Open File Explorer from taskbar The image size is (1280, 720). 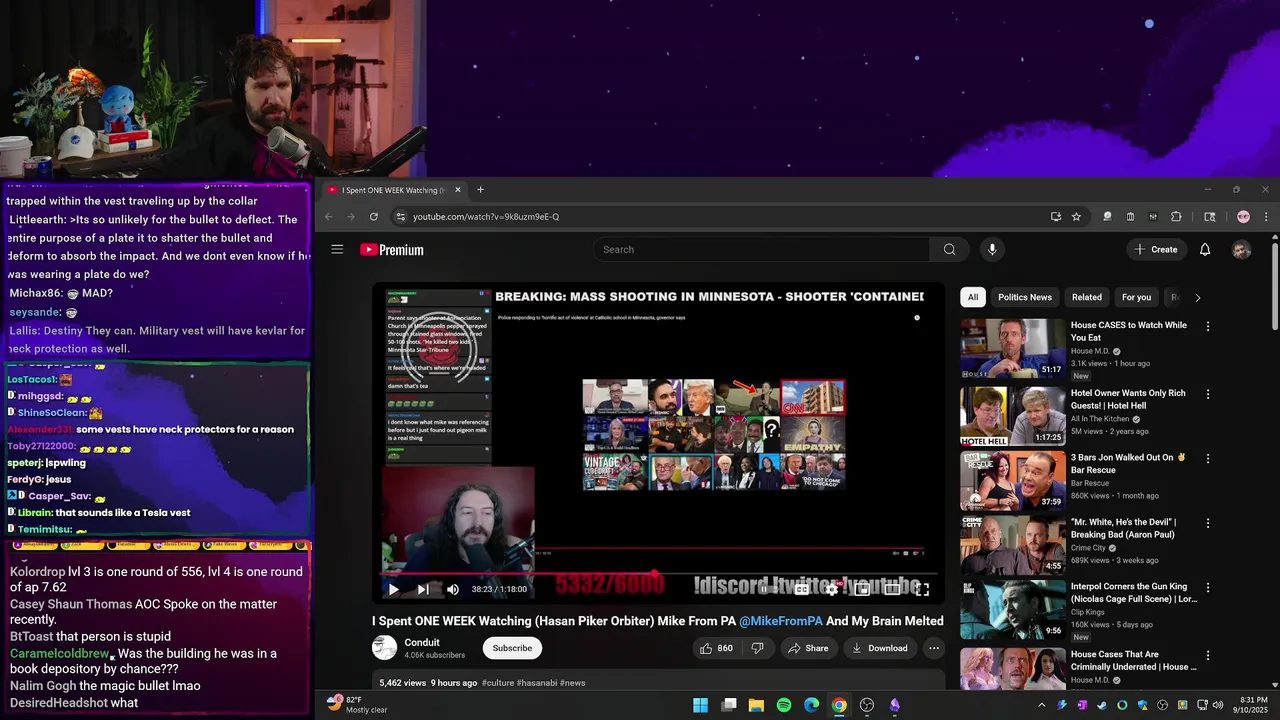coord(756,705)
